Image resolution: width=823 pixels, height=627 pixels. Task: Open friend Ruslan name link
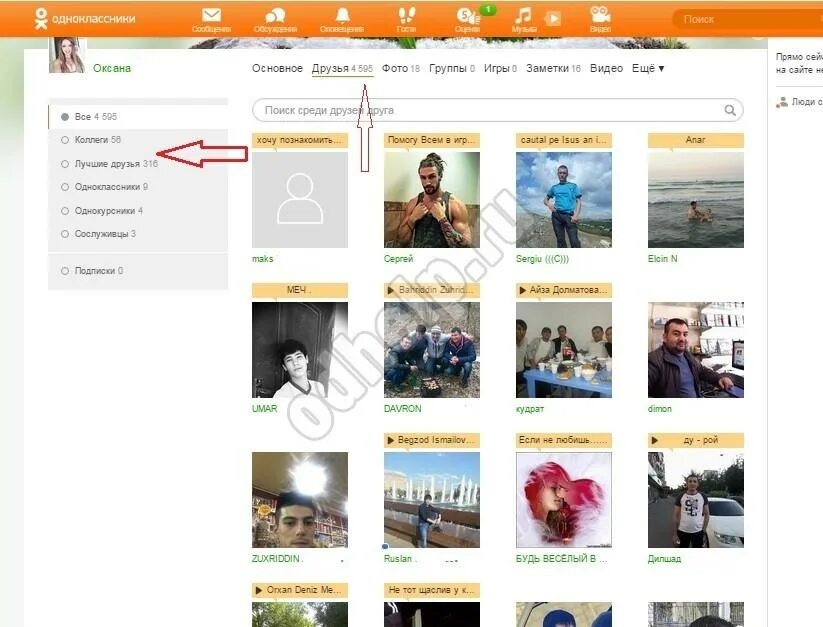click(x=399, y=559)
